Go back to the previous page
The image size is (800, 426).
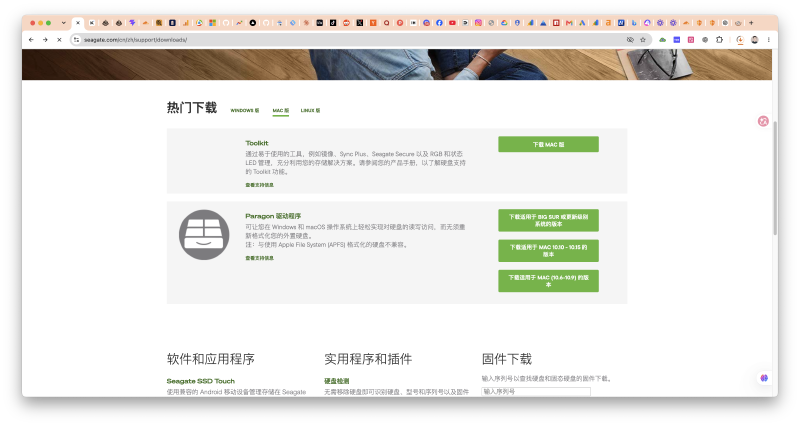coord(31,39)
